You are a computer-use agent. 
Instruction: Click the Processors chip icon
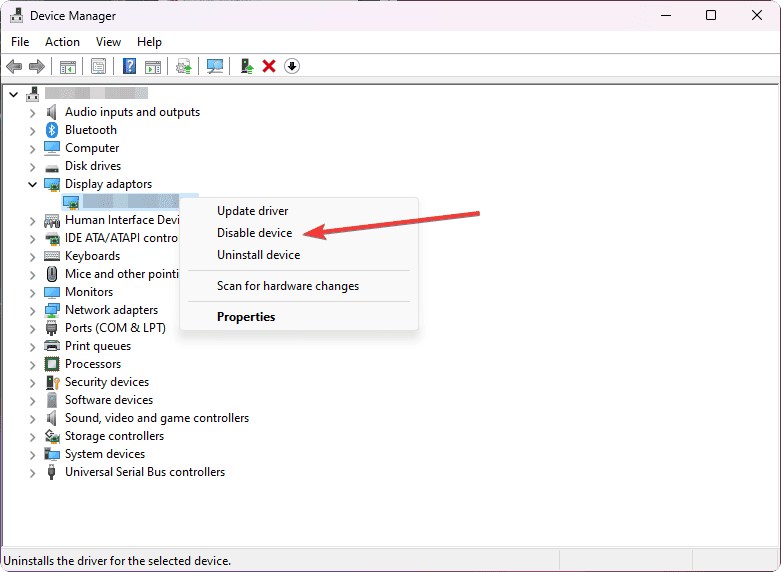tap(52, 364)
